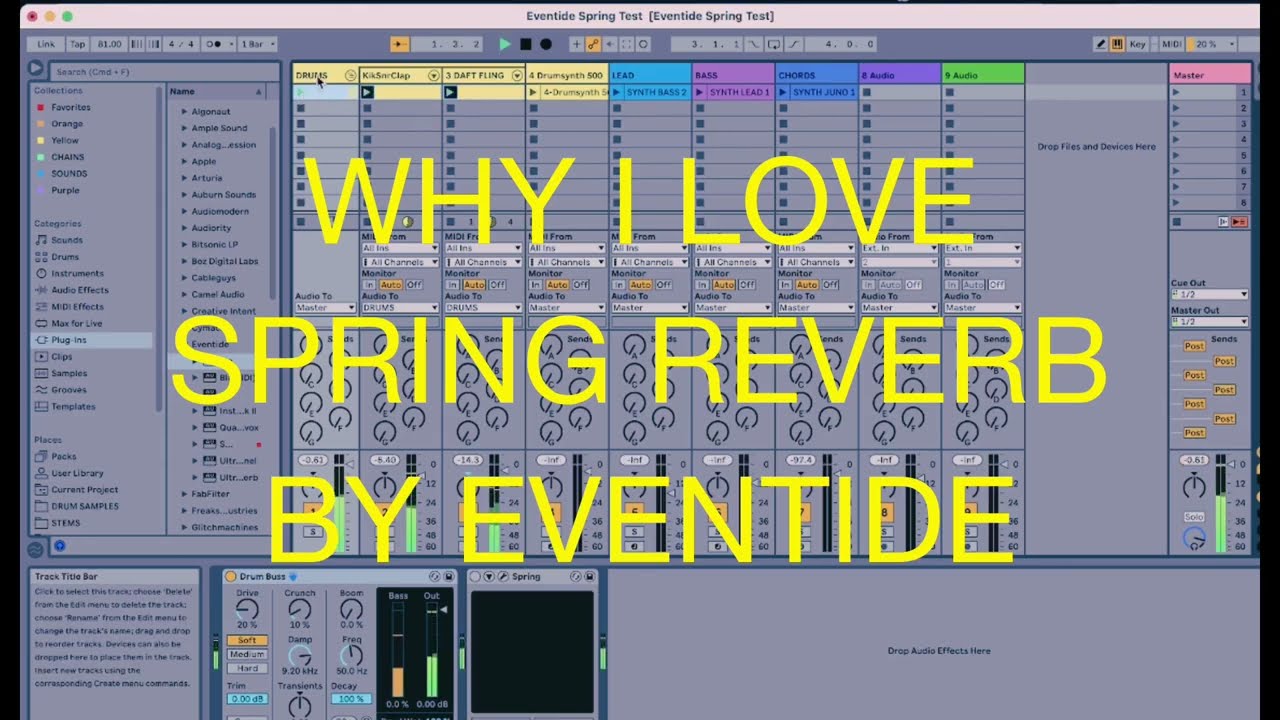
Task: Select the KikSnrClap track title
Action: coord(386,75)
